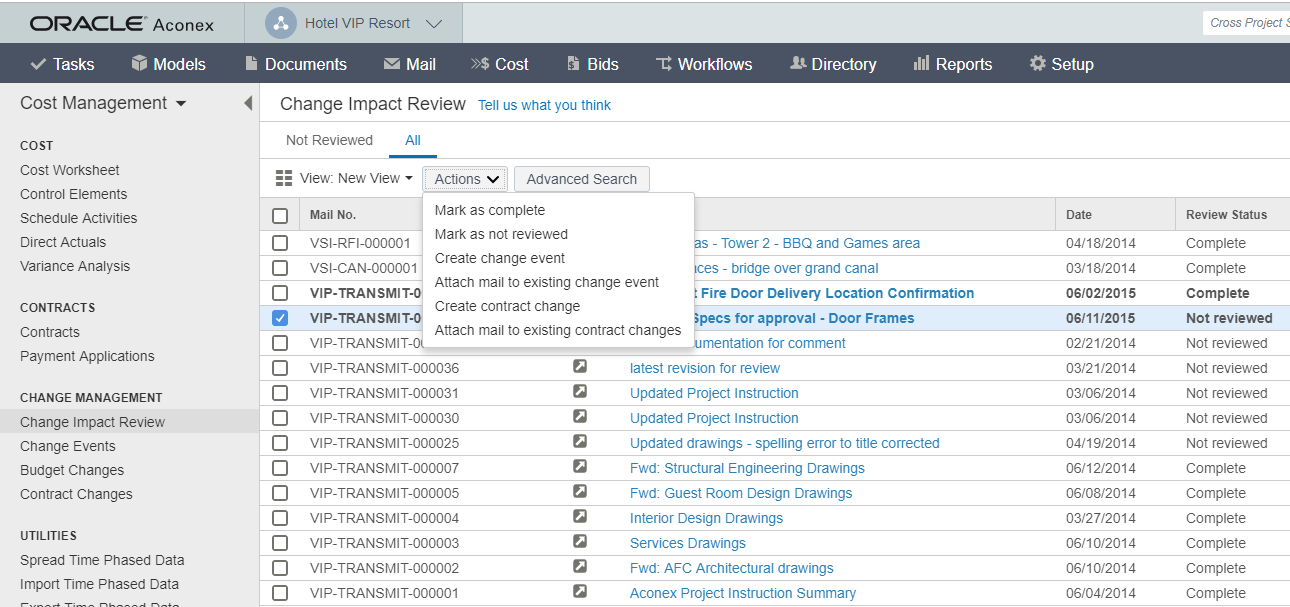Open Variance Analysis in sidebar
The image size is (1290, 607).
(x=75, y=266)
